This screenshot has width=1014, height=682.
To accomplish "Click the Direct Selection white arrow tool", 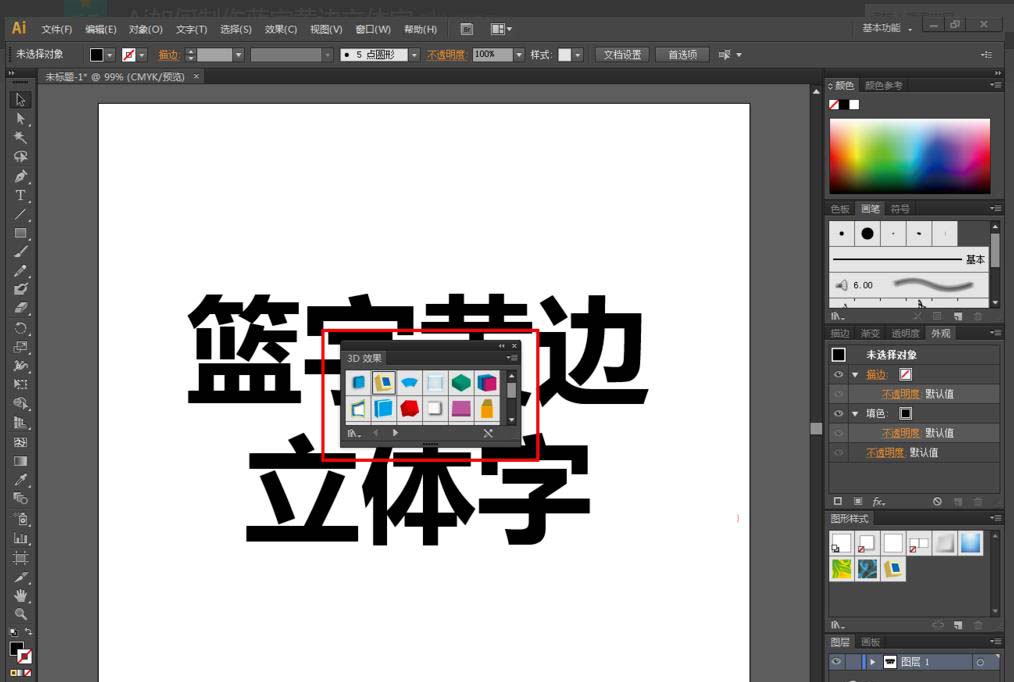I will (20, 119).
